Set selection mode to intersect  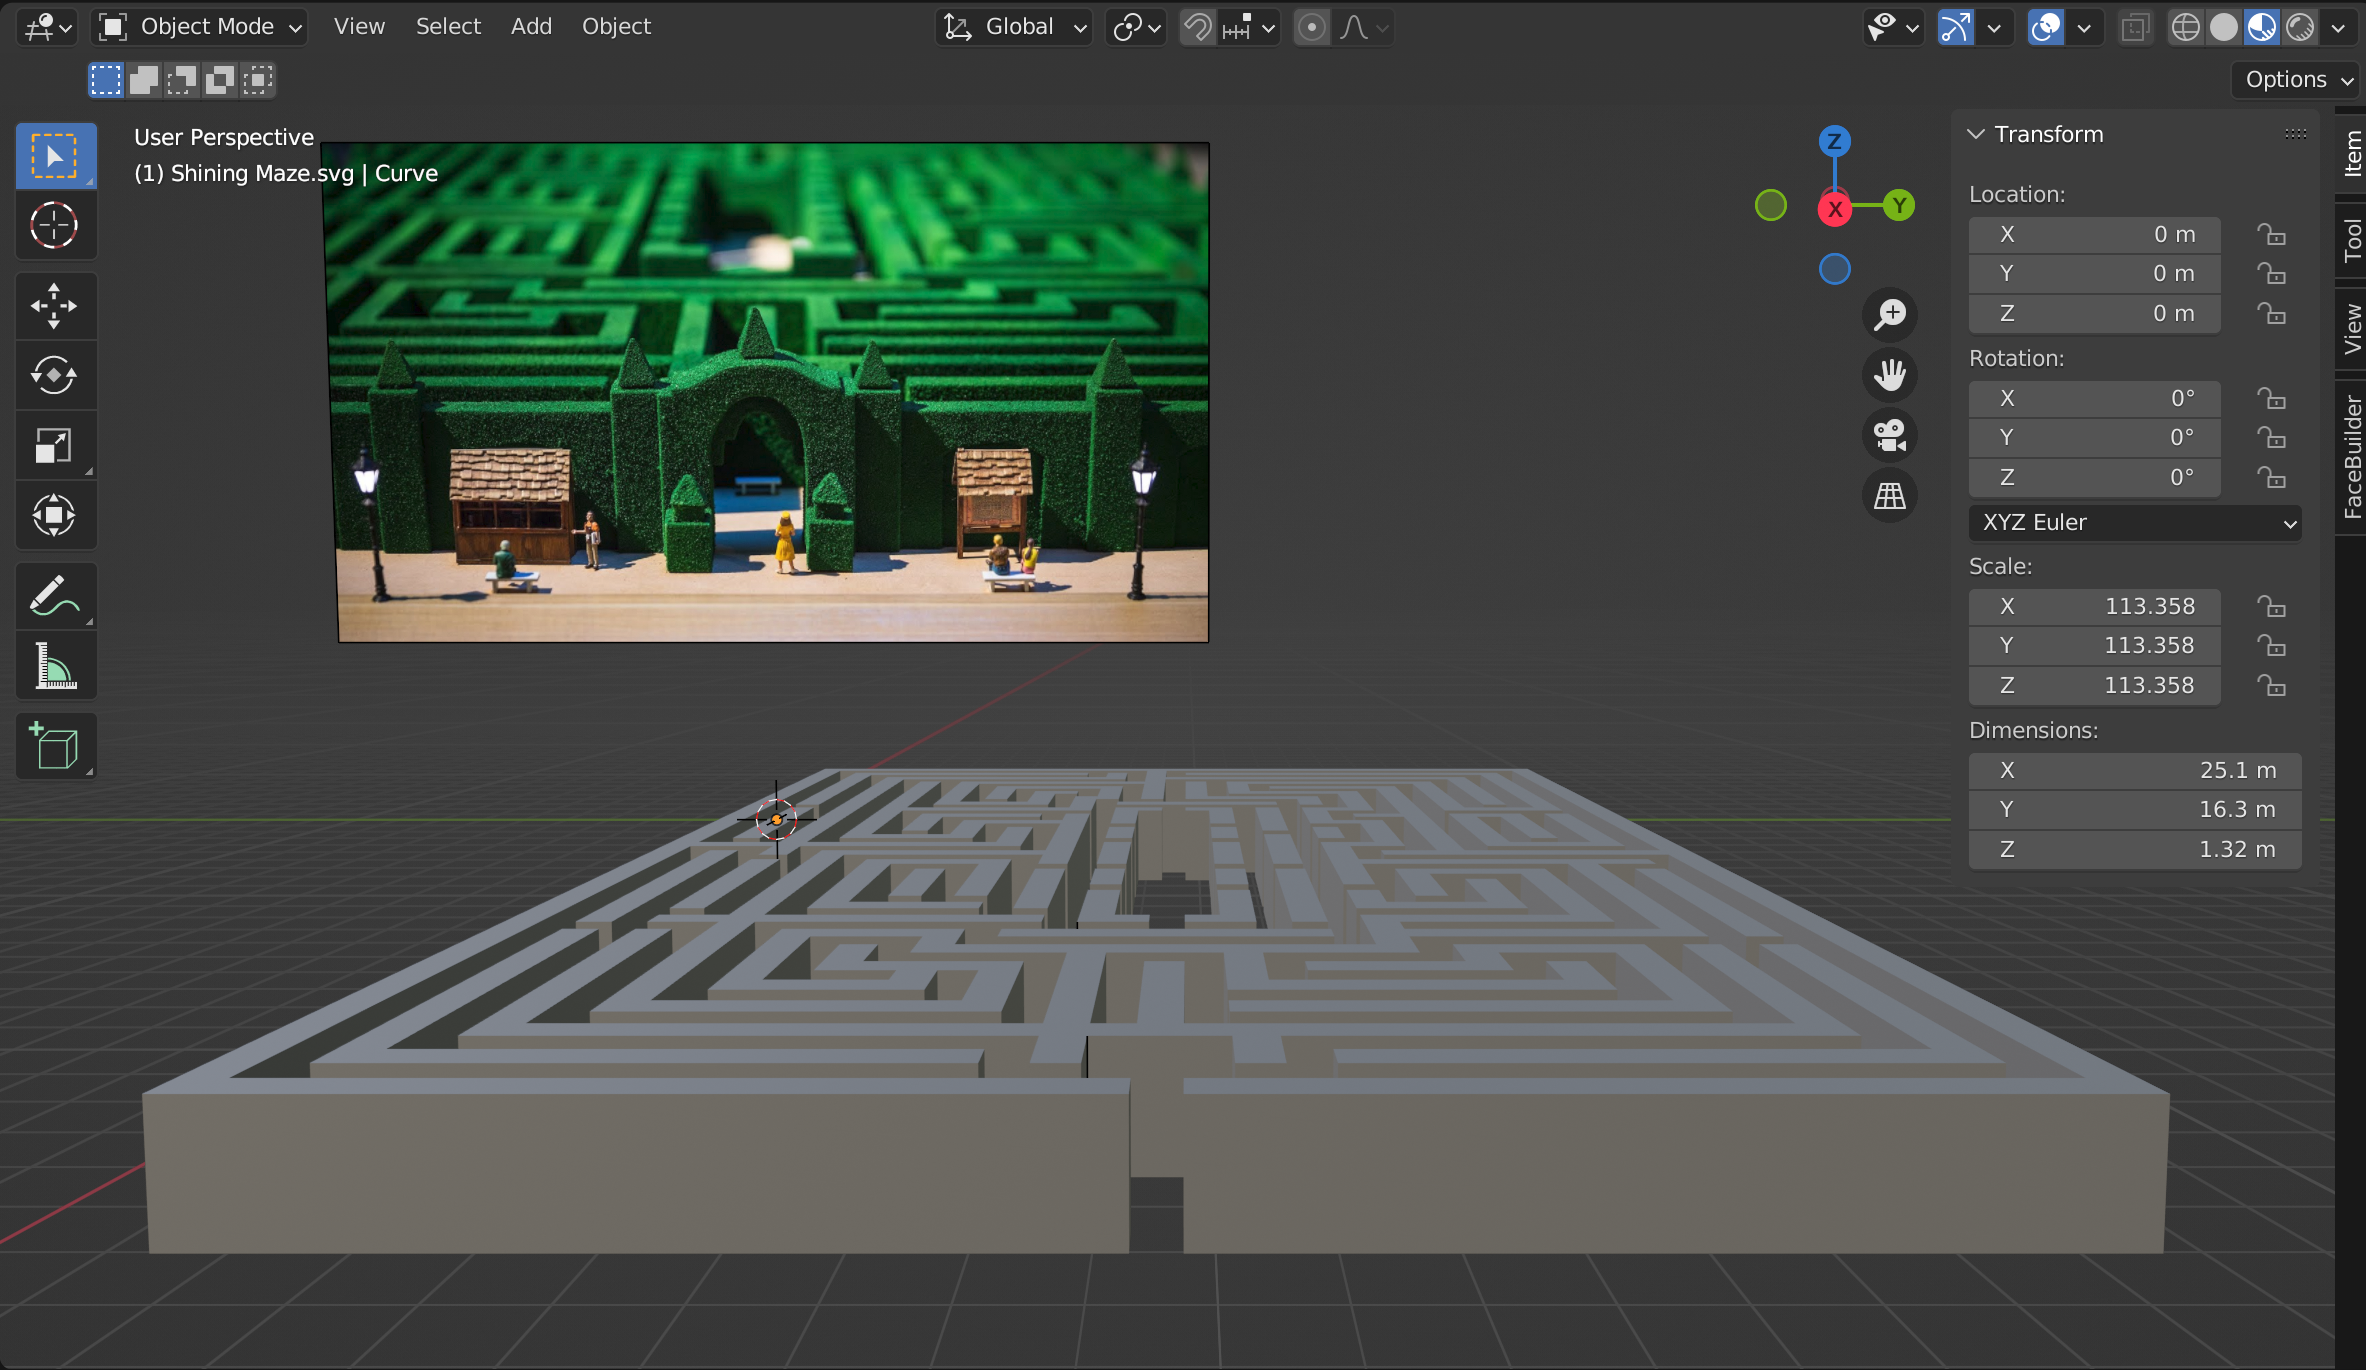(x=258, y=80)
